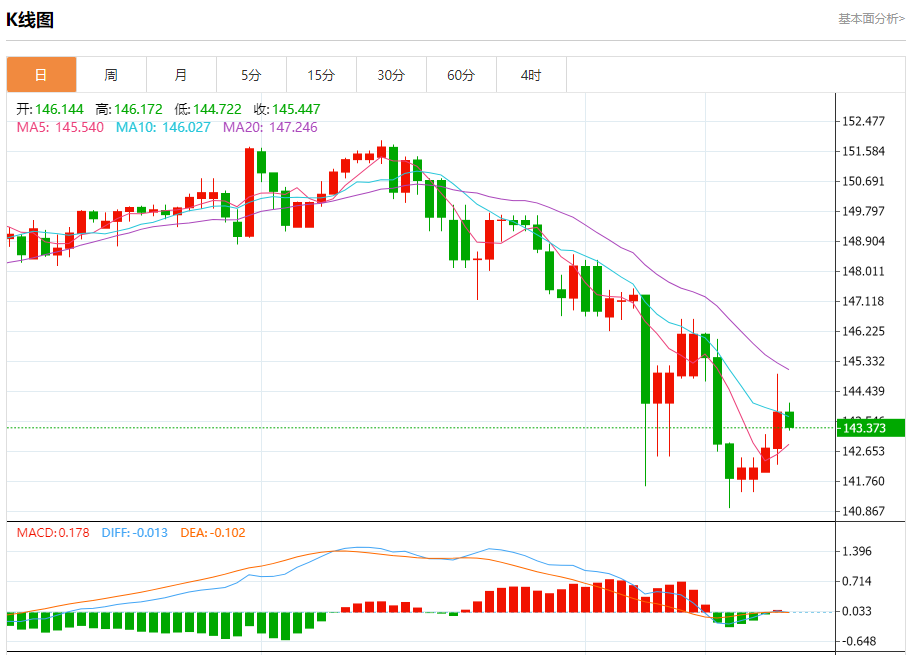The image size is (912, 655).
Task: Click the 低:144.722 low value
Action: (x=208, y=109)
